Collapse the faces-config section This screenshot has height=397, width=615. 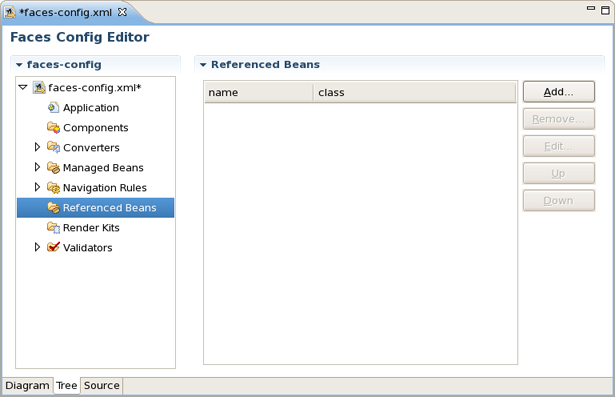(19, 65)
